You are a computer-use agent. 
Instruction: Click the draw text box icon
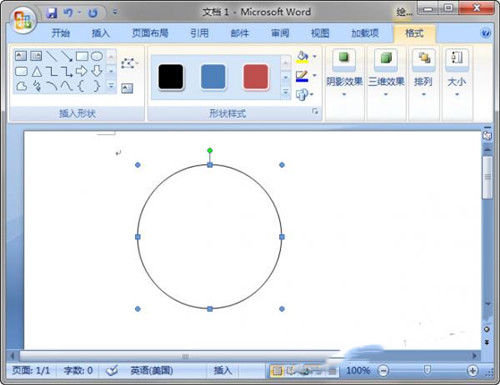127,88
